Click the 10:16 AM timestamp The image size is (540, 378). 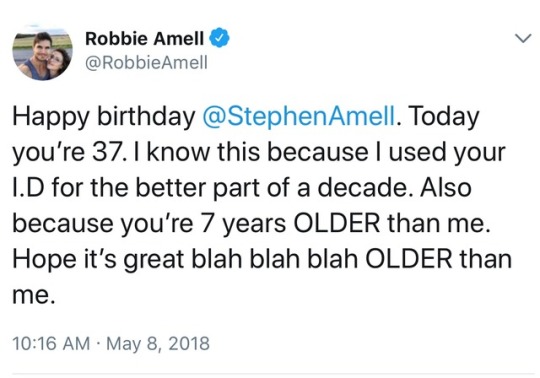coord(51,343)
